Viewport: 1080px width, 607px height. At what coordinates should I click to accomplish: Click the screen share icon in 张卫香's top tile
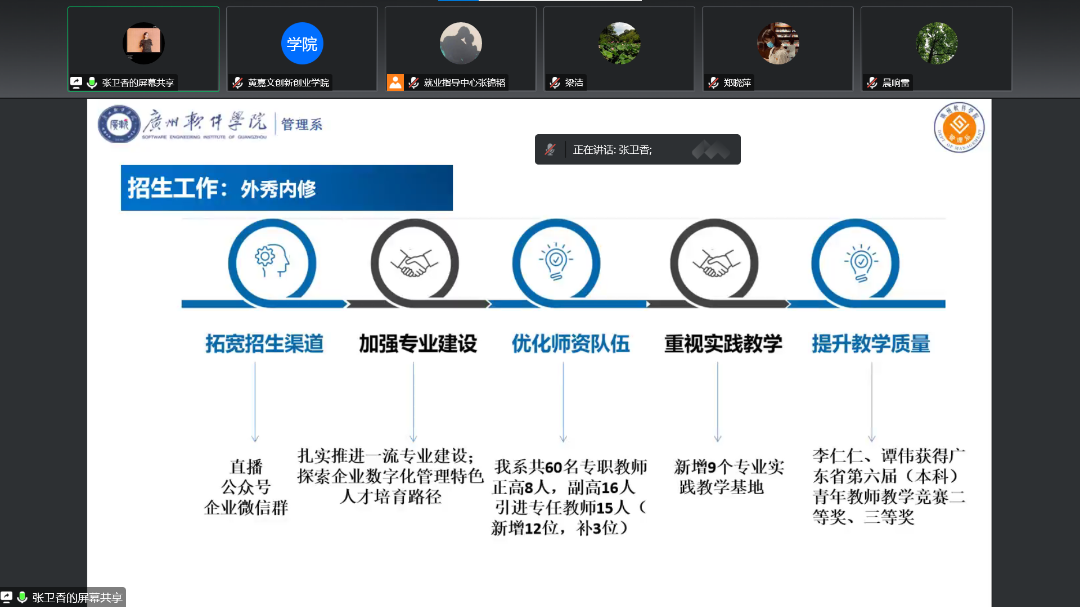point(76,83)
